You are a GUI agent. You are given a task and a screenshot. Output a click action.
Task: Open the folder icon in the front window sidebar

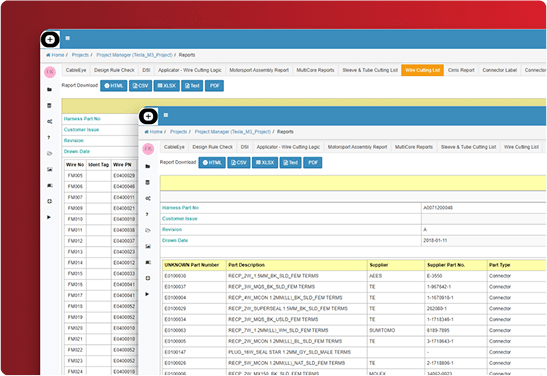click(x=148, y=166)
